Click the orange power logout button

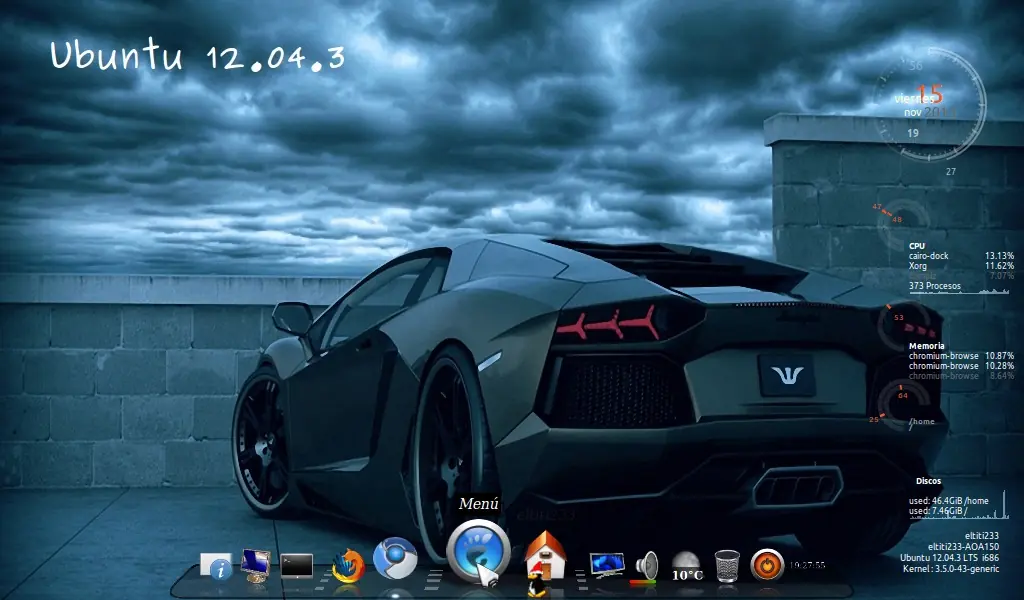[767, 565]
